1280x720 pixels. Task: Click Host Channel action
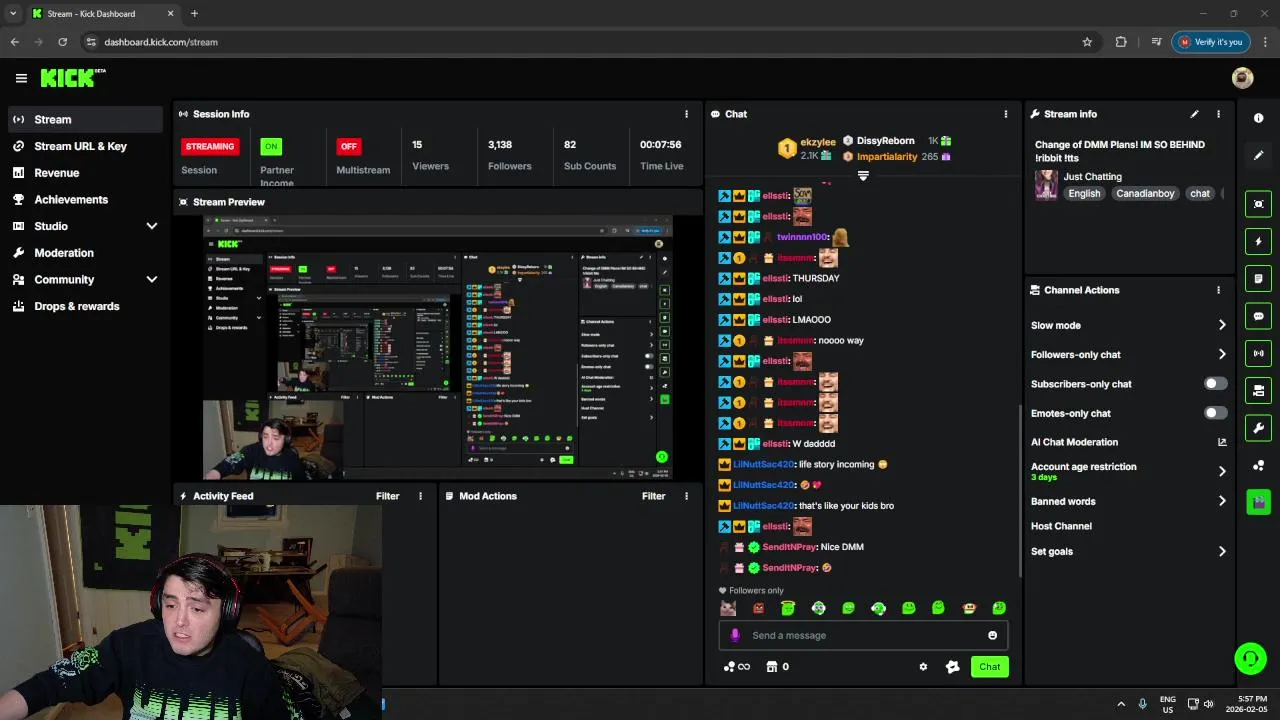[1061, 526]
